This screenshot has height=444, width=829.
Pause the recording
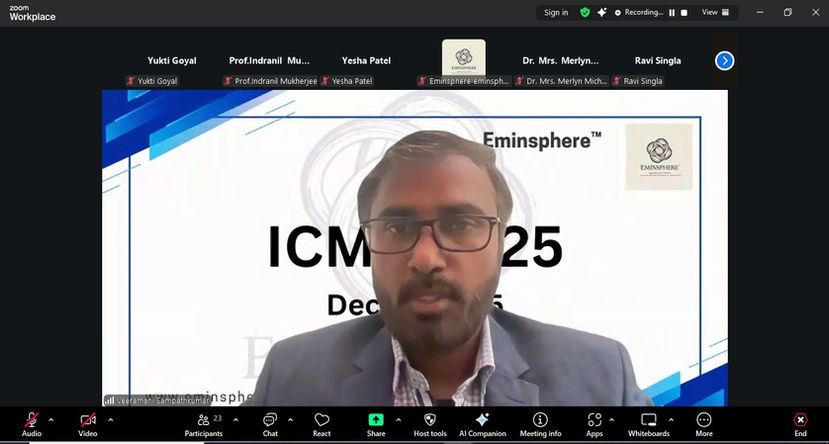pyautogui.click(x=672, y=13)
